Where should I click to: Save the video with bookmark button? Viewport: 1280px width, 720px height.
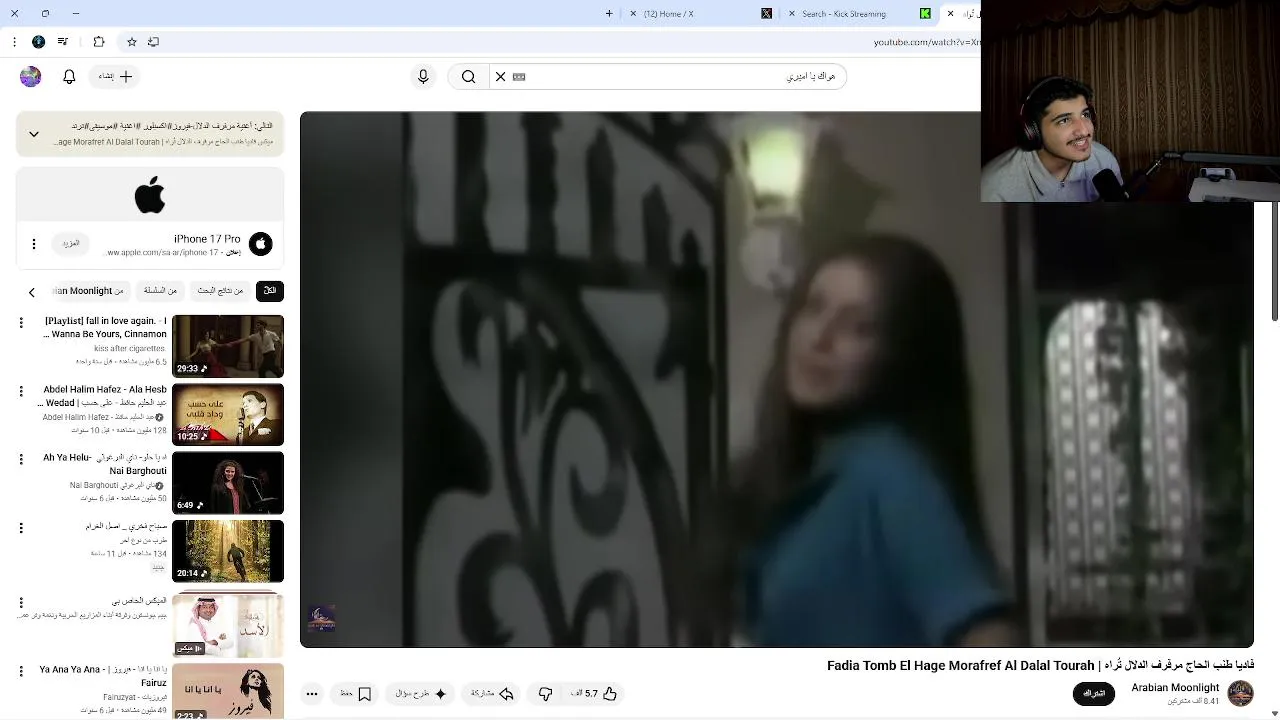(x=357, y=694)
